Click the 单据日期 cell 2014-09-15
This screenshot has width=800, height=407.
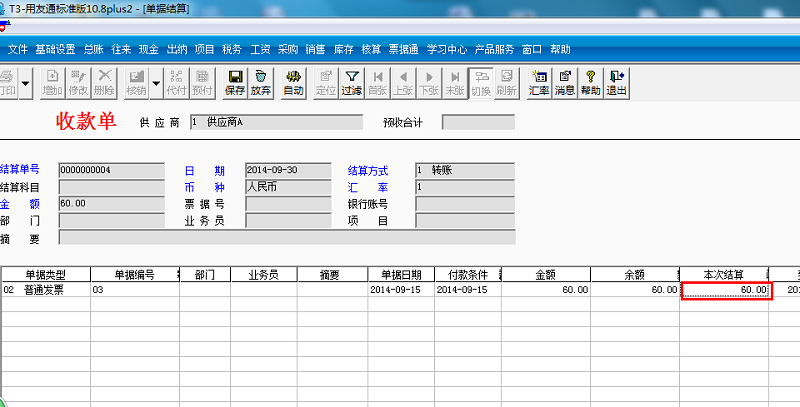click(x=401, y=290)
